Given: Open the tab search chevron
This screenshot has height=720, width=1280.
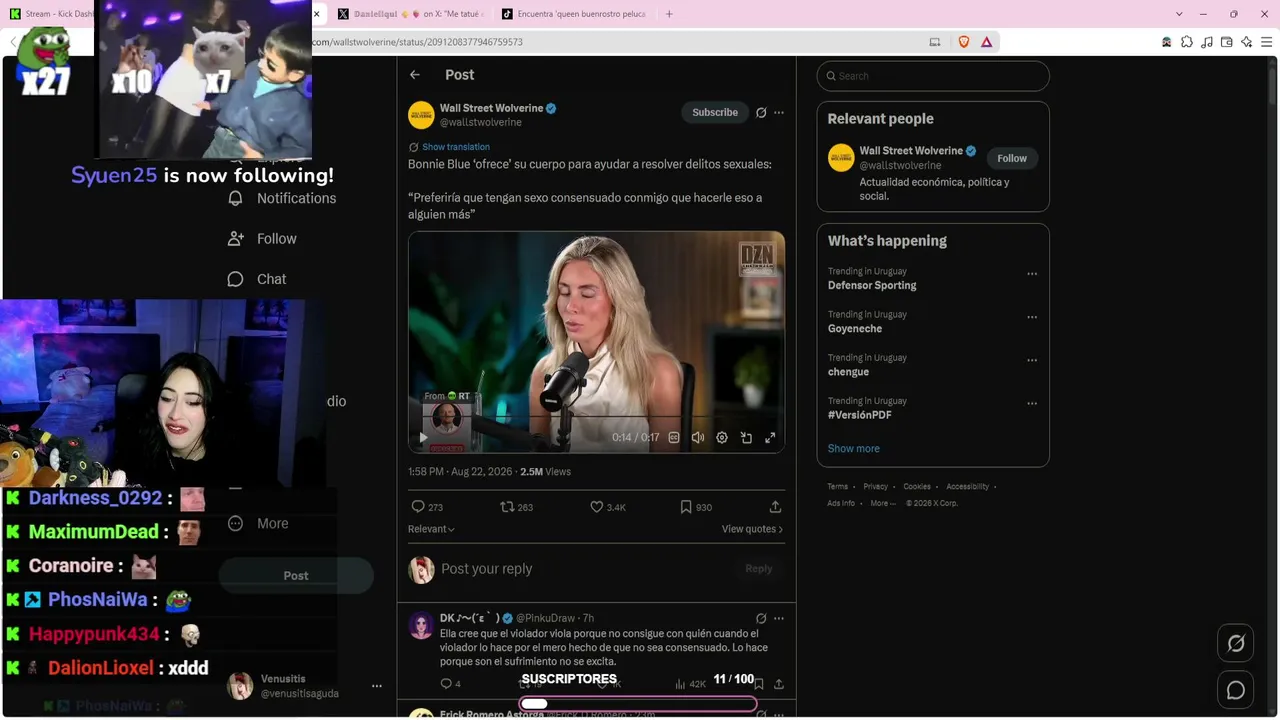Looking at the screenshot, I should (1180, 14).
